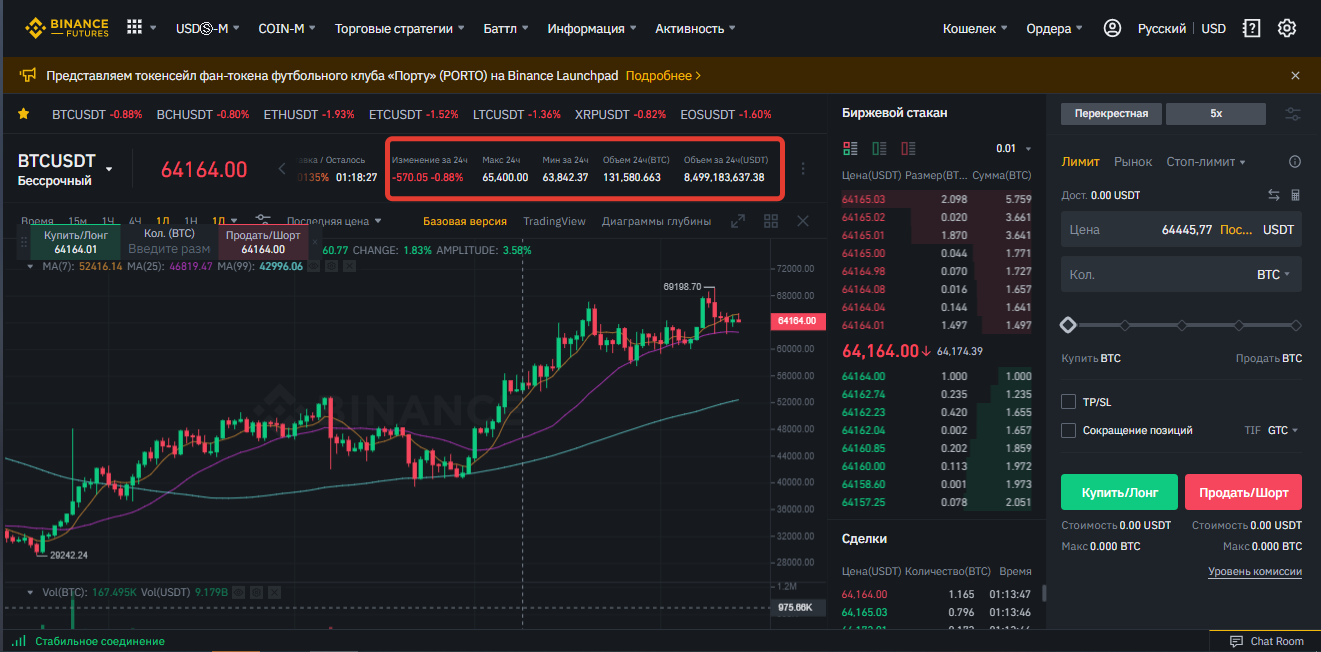Grab the quick-order widget drag handle
1321x652 pixels.
pos(24,241)
